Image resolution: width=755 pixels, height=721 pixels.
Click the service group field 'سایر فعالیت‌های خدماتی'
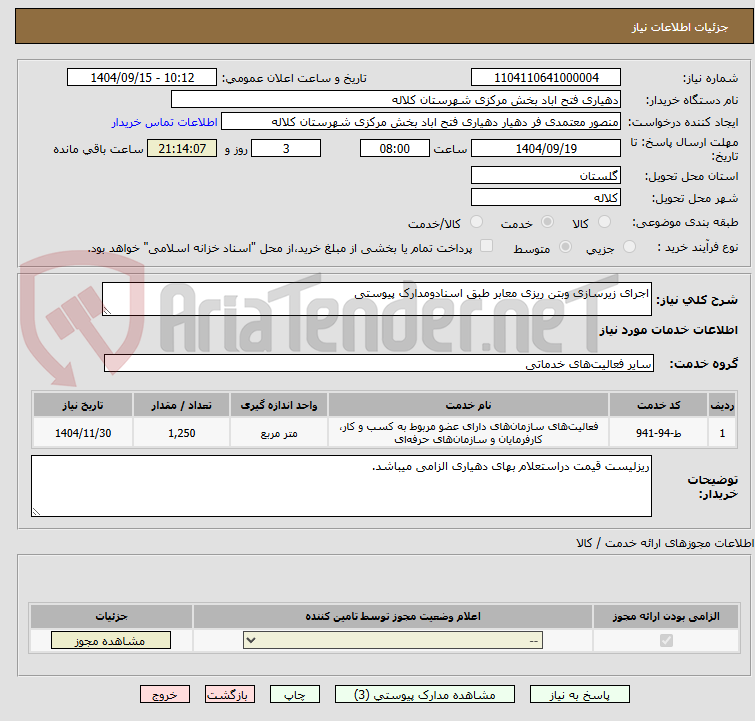(x=379, y=364)
